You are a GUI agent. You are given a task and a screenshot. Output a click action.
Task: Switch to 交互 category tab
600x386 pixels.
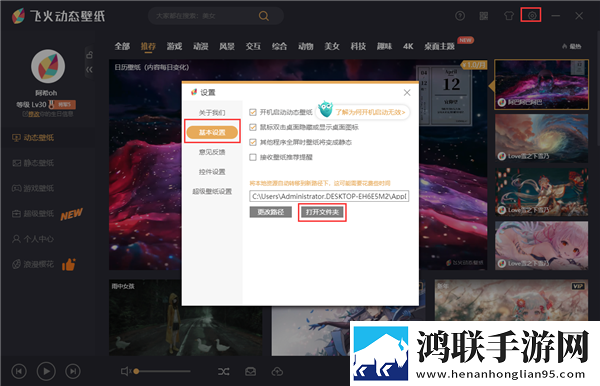[x=253, y=46]
